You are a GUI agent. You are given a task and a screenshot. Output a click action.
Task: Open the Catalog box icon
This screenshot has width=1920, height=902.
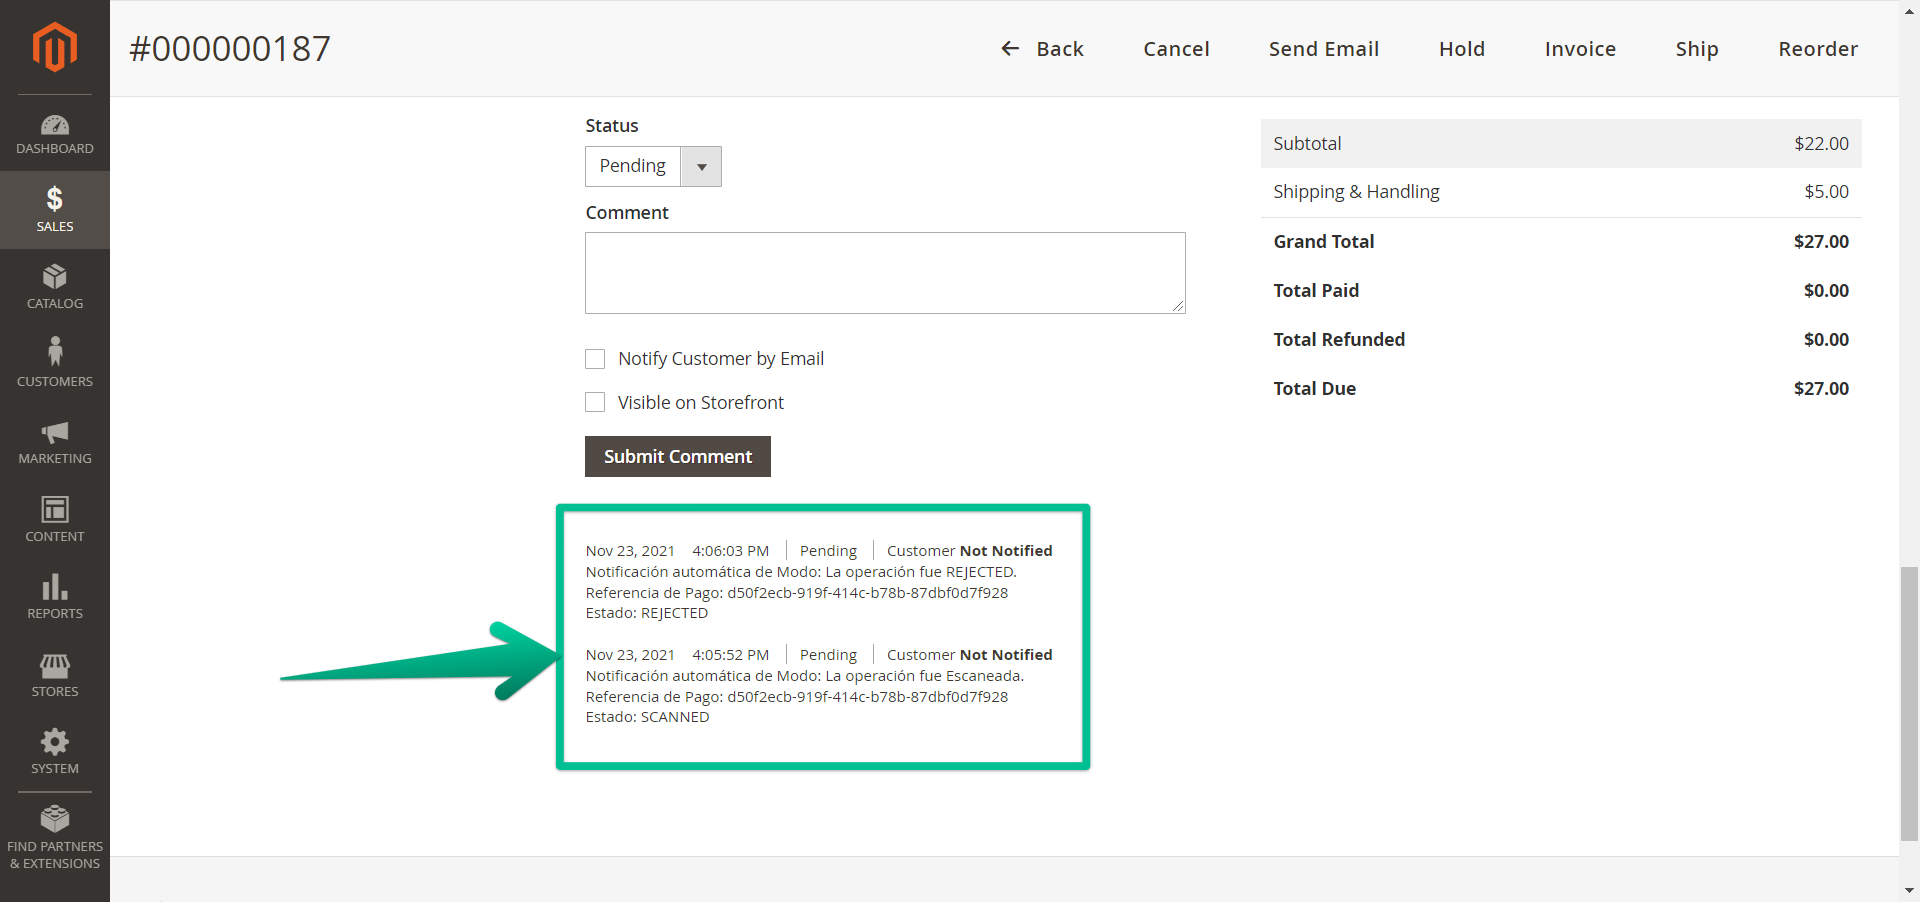coord(54,277)
